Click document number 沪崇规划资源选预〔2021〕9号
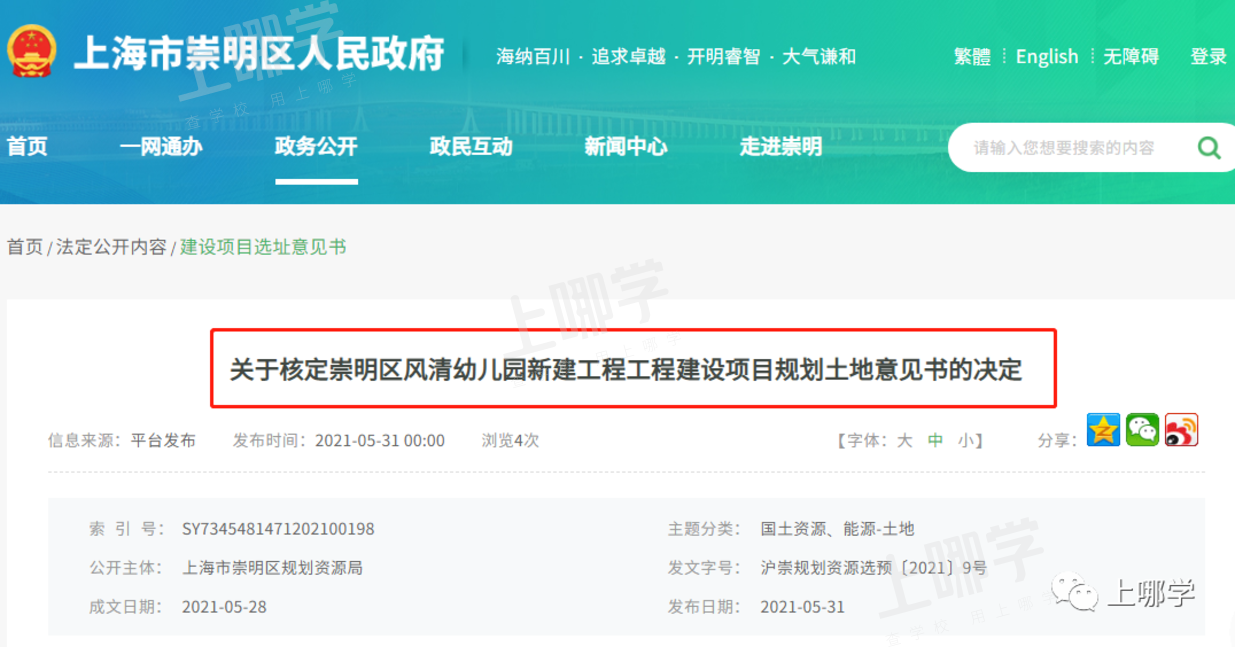1235x647 pixels. [873, 568]
